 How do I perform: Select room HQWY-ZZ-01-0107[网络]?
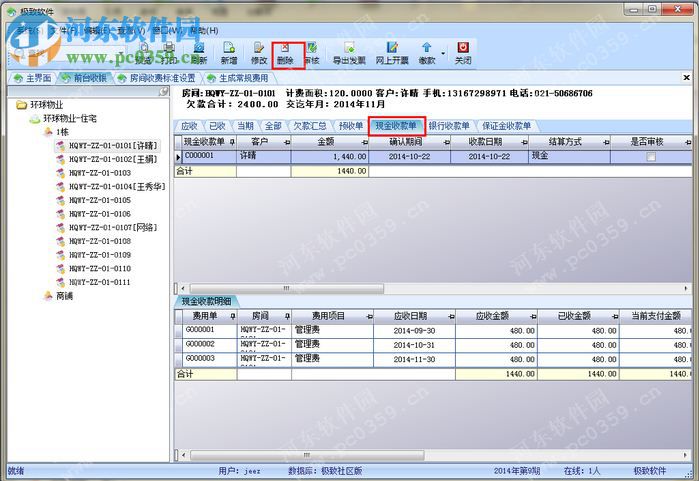(113, 227)
